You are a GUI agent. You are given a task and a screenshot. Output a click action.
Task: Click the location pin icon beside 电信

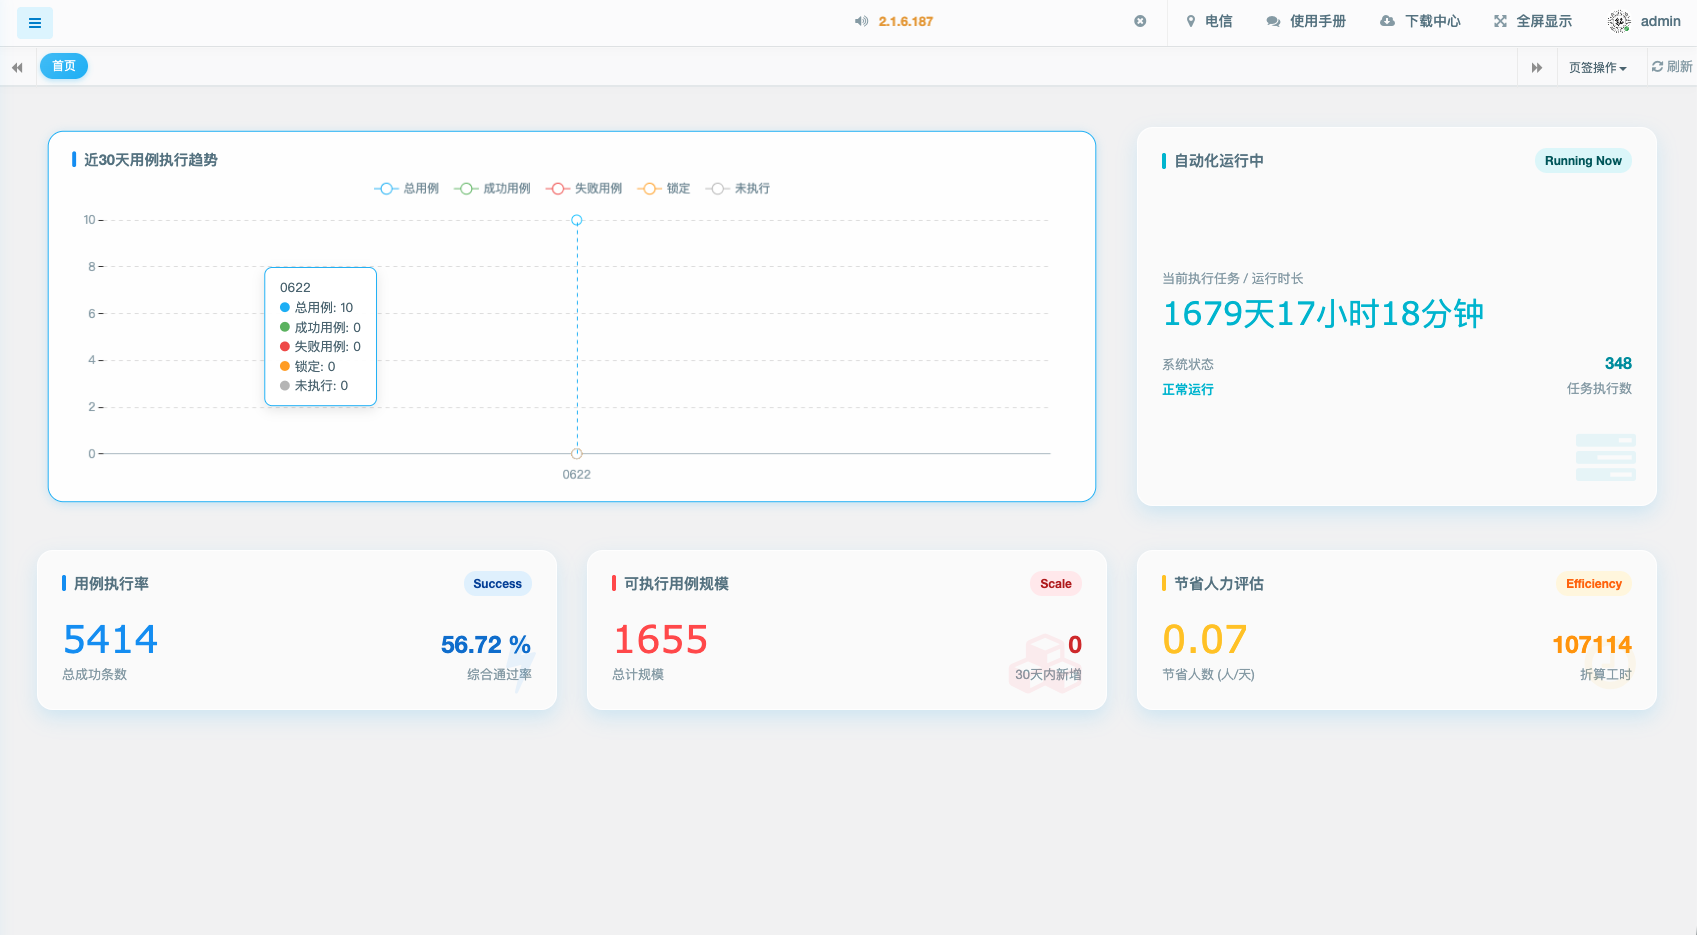1191,21
